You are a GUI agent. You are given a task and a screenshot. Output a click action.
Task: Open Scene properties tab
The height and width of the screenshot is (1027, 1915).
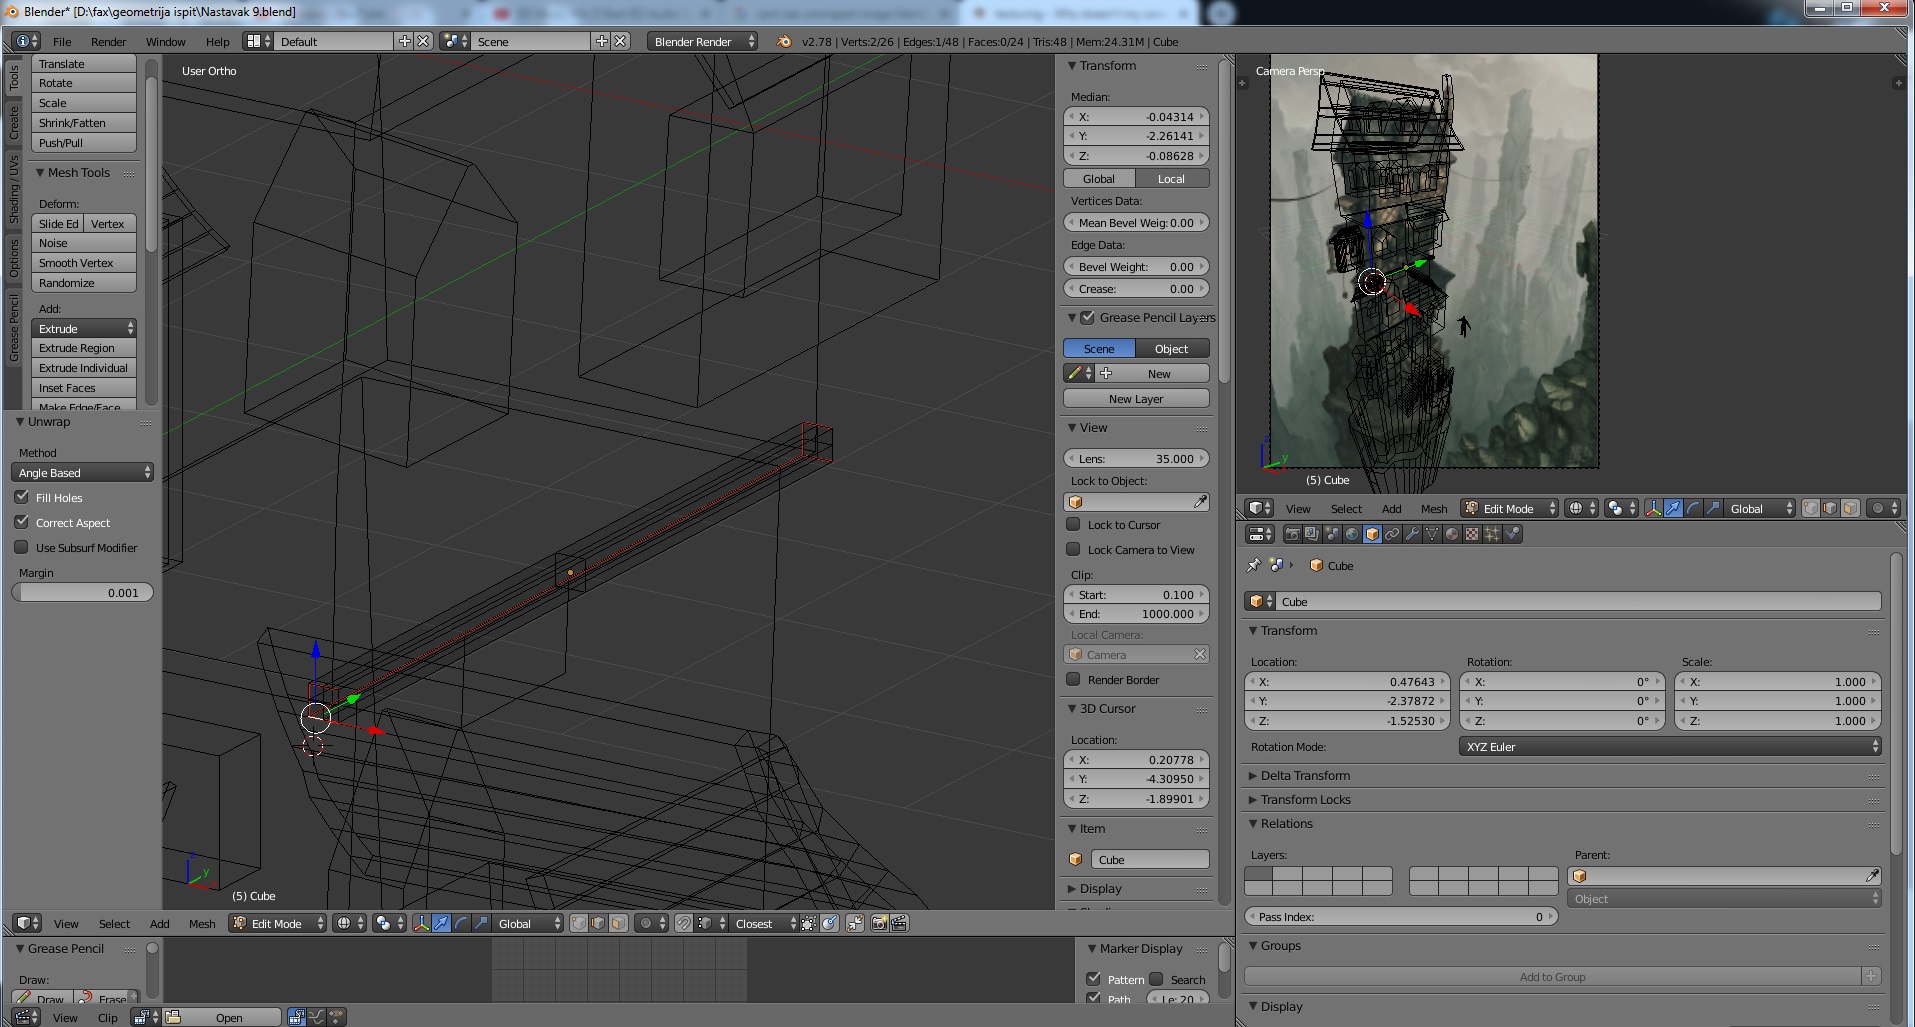pyautogui.click(x=1332, y=534)
